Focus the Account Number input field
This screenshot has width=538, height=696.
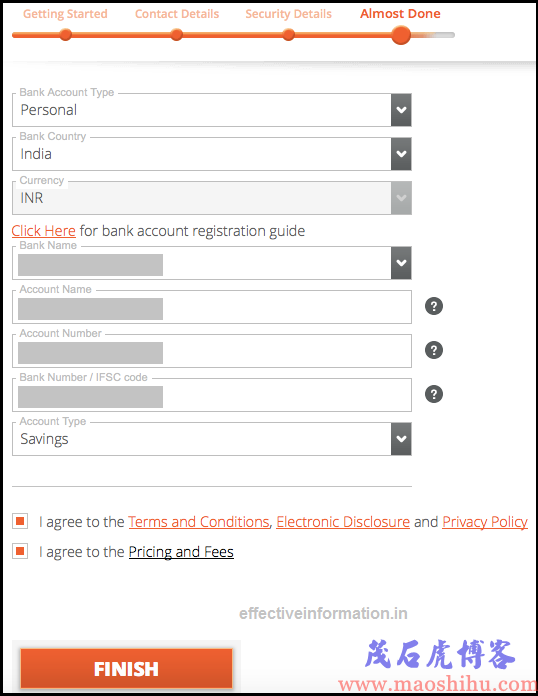point(212,351)
